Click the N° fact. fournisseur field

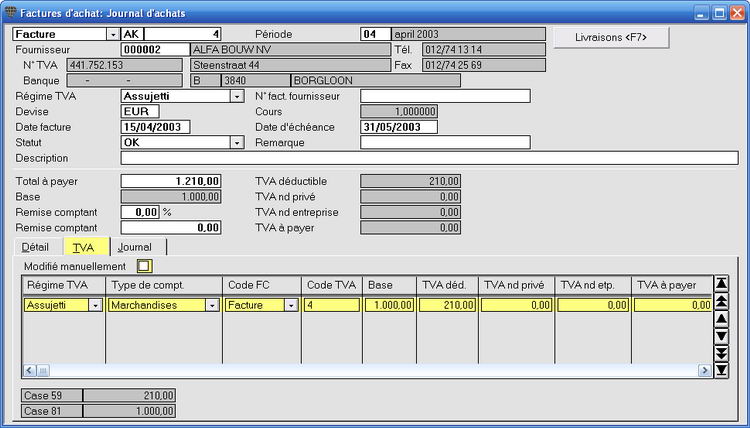[445, 96]
